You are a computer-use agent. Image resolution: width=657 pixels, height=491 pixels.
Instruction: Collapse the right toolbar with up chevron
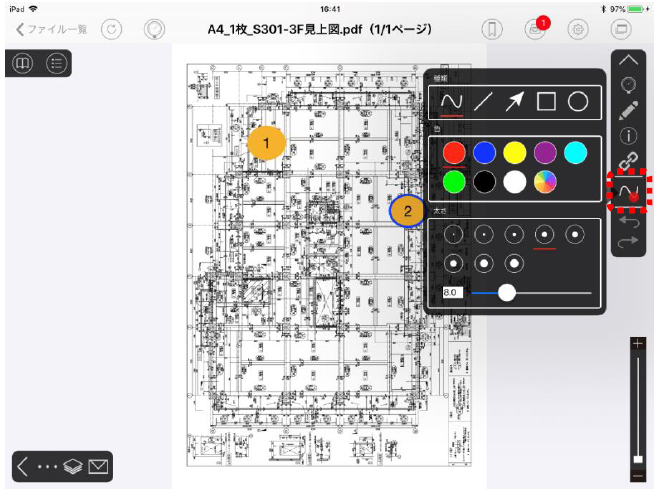click(629, 61)
